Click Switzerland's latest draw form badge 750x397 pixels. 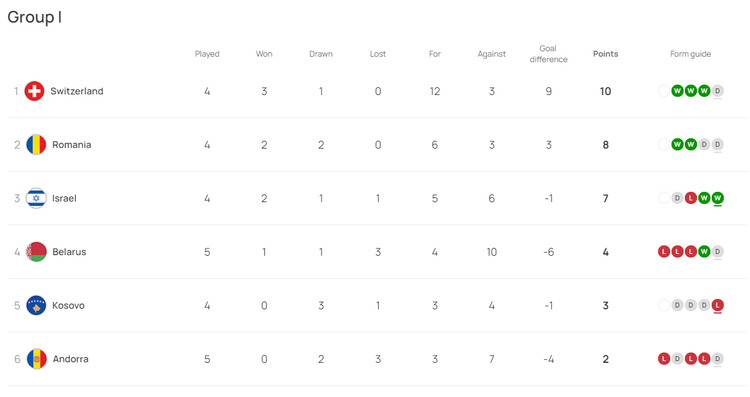(717, 91)
